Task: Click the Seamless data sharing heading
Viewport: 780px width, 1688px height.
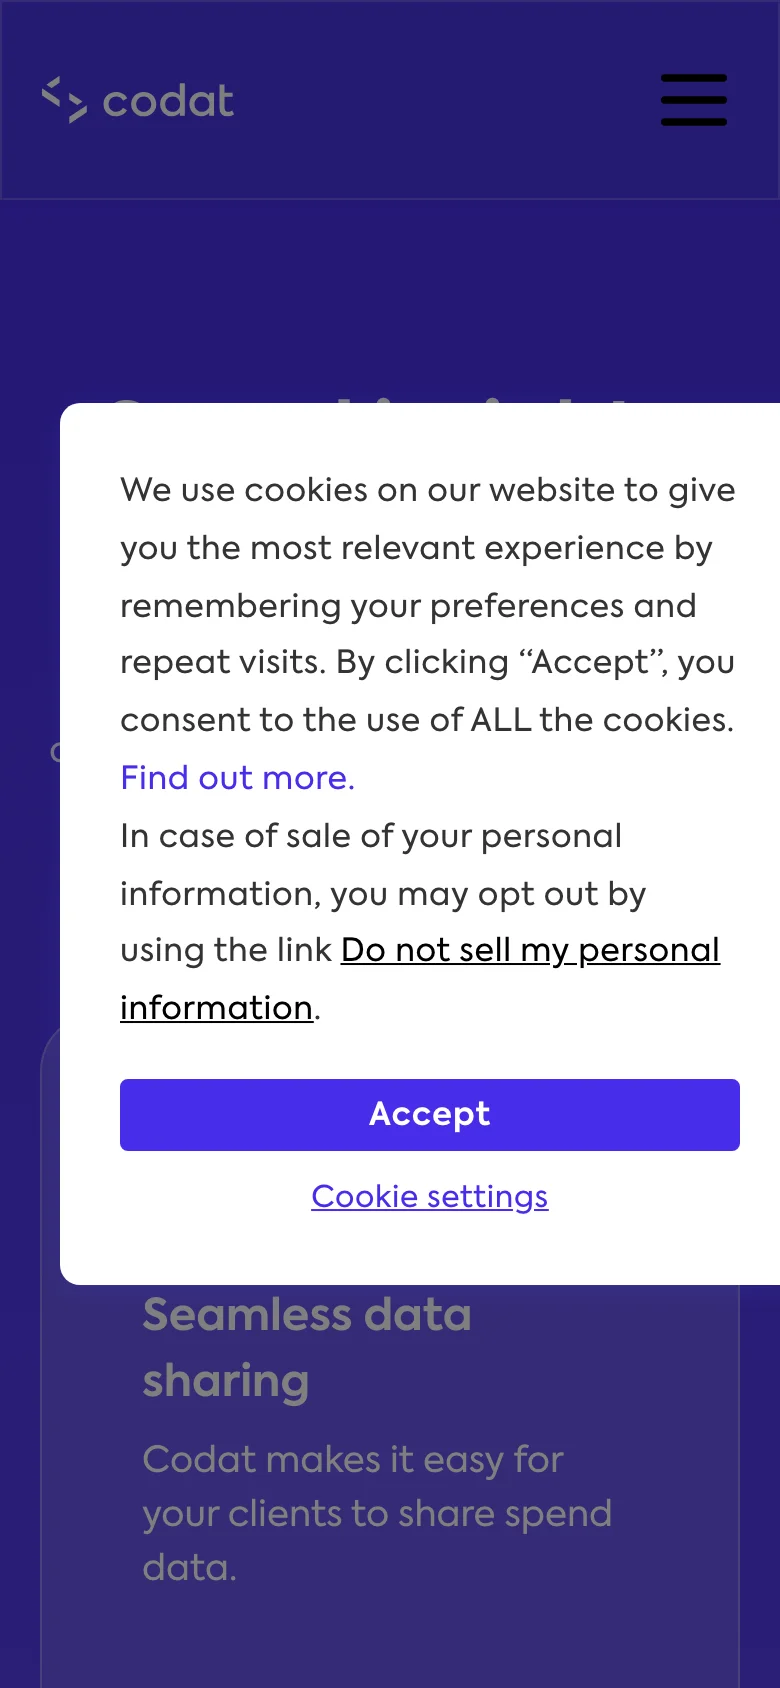Action: pyautogui.click(x=307, y=1347)
